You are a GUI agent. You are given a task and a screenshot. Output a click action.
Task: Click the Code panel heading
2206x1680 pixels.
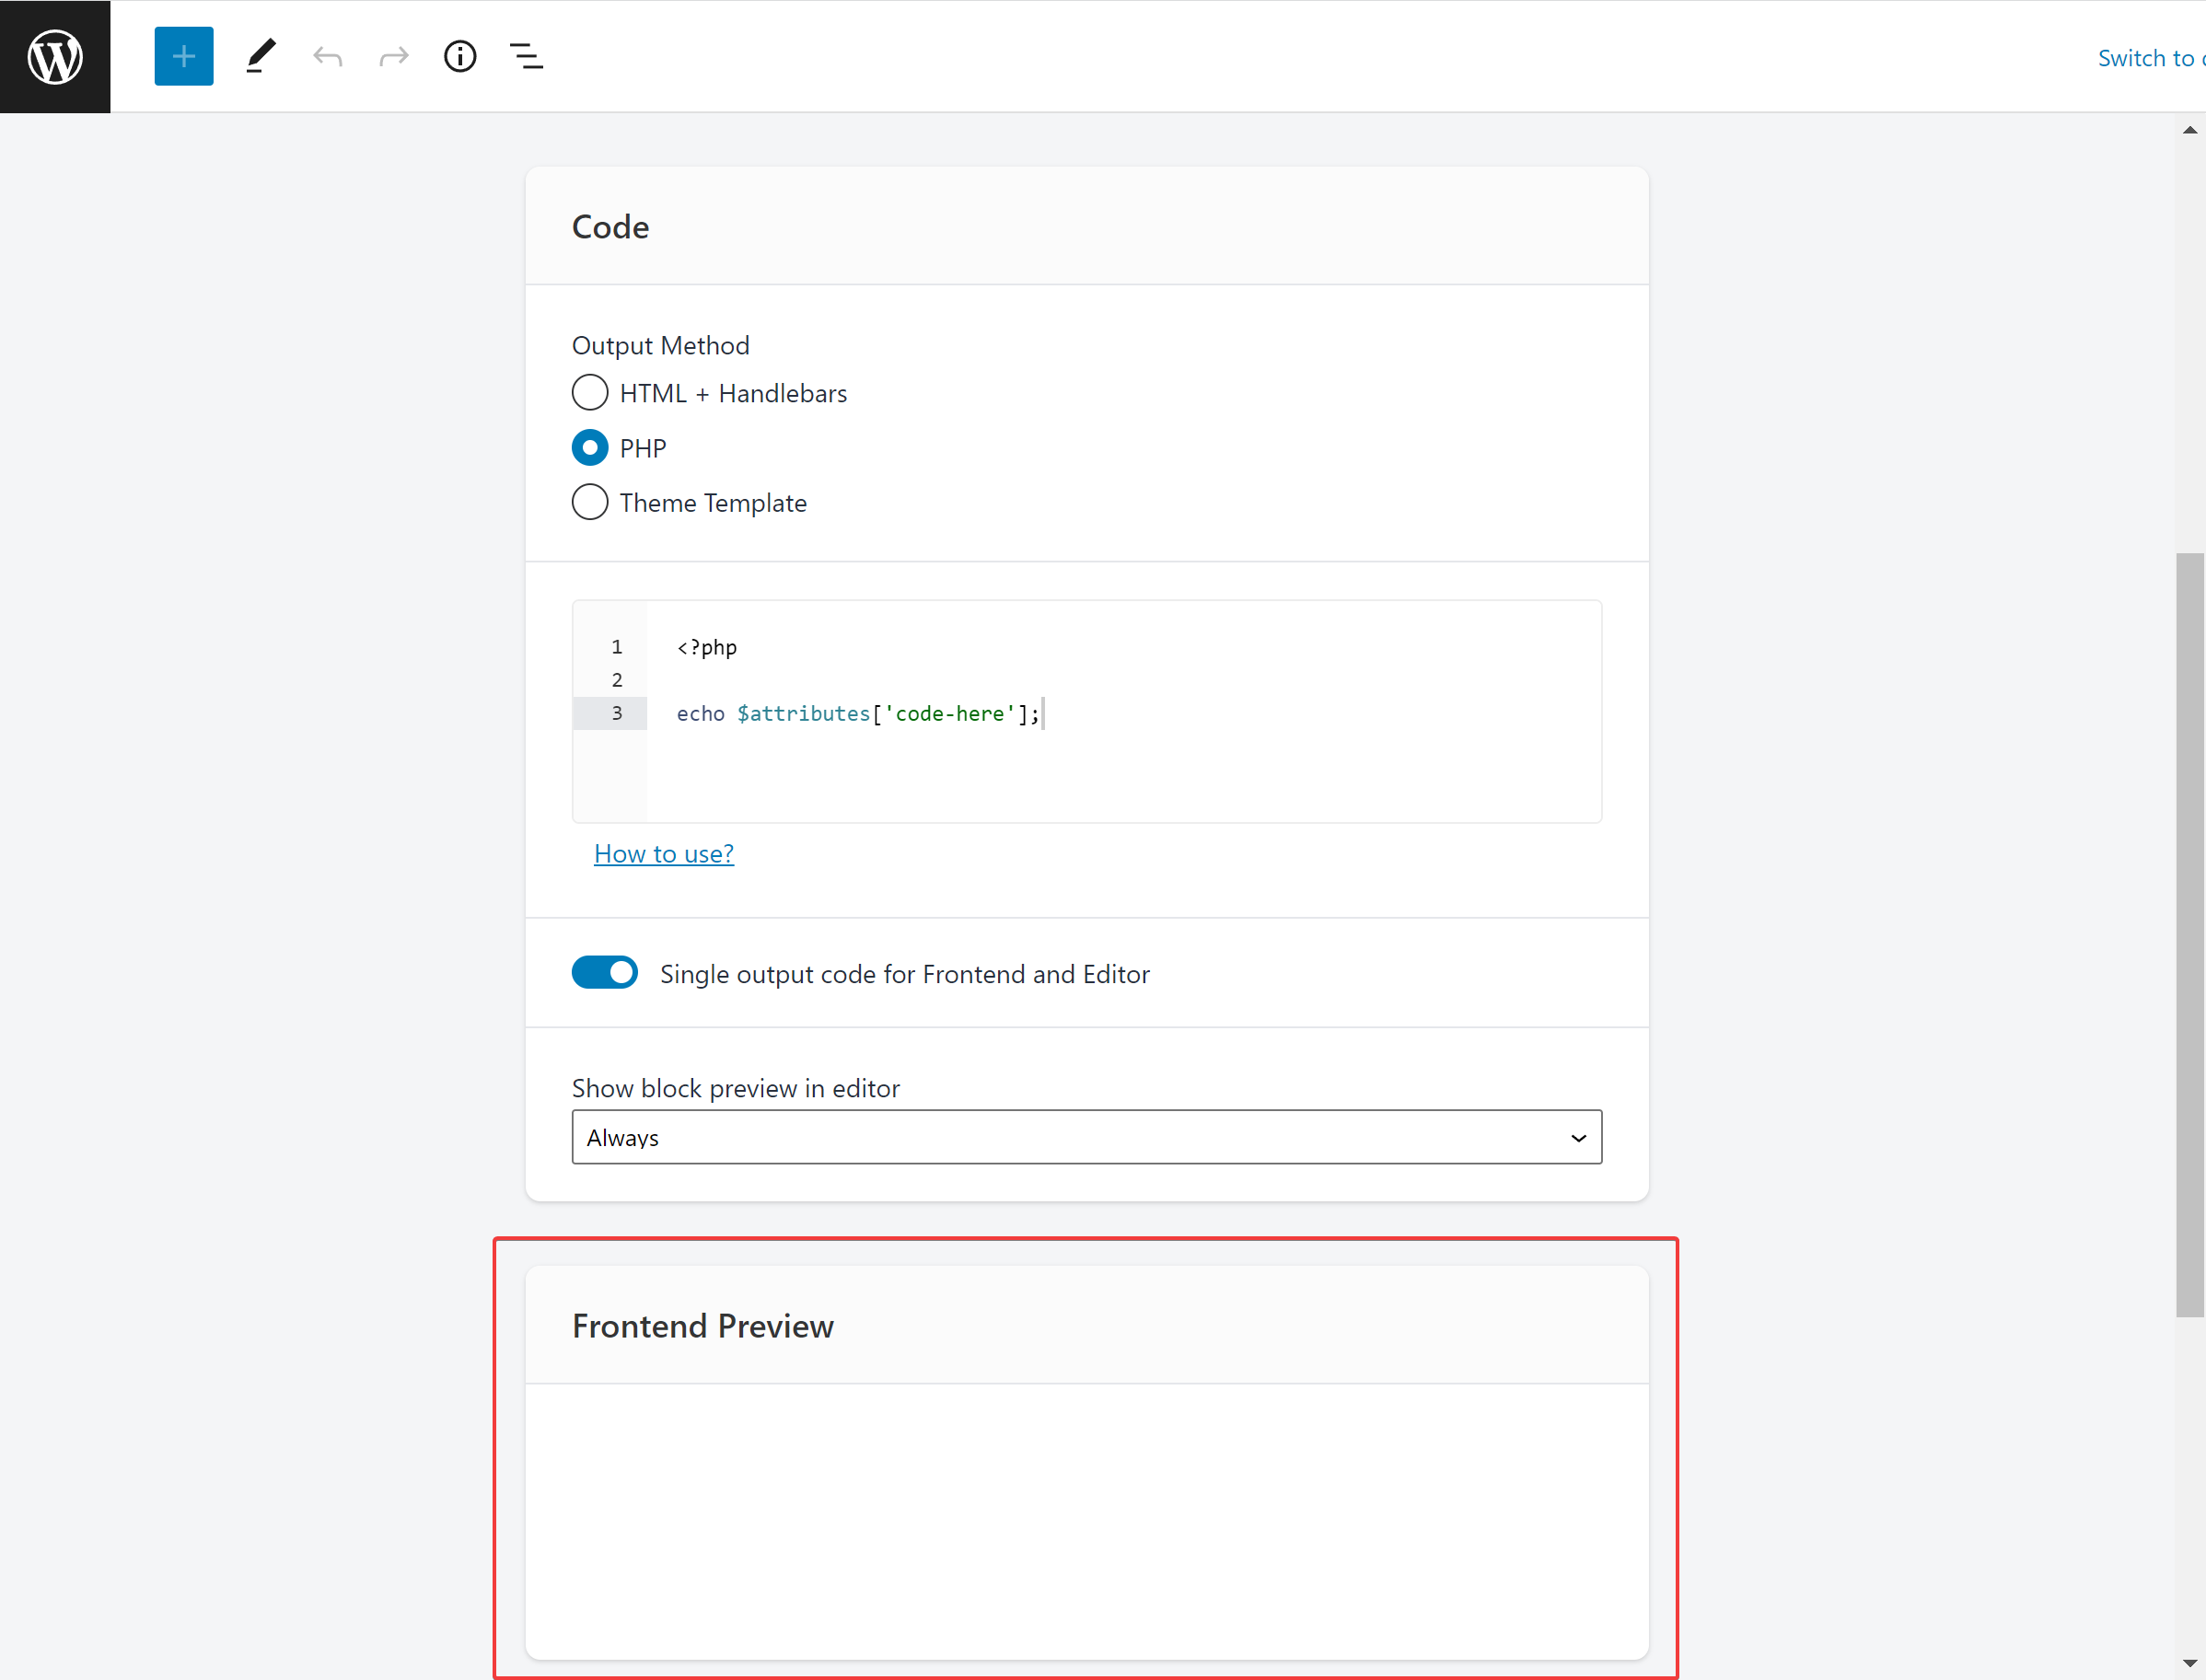point(610,227)
